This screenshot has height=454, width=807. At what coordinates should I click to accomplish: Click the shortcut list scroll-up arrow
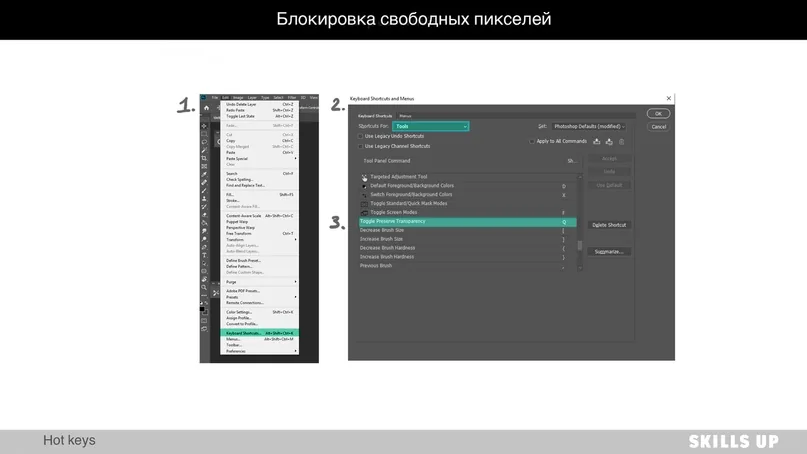point(580,177)
